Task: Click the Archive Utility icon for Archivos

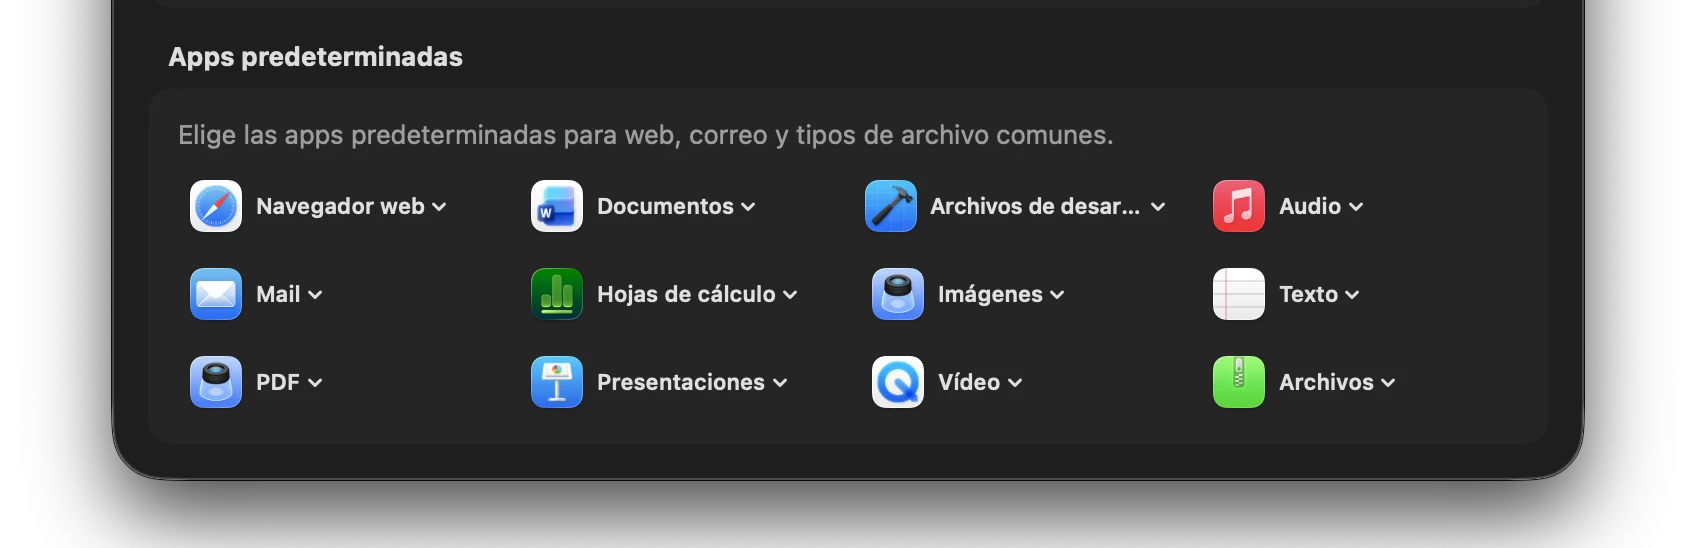Action: (x=1239, y=382)
